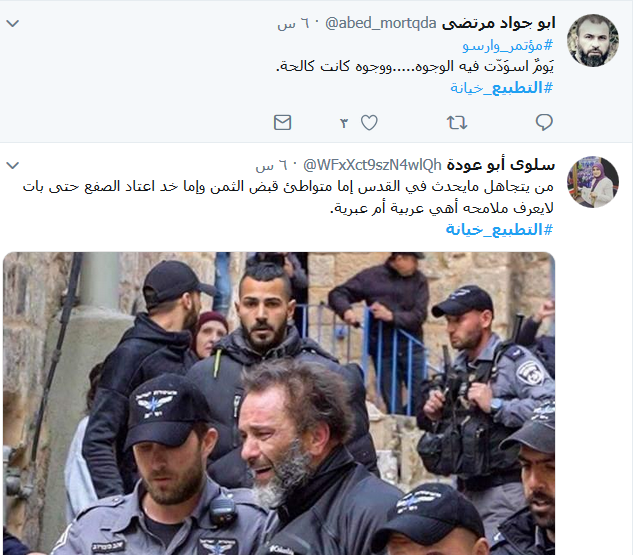The height and width of the screenshot is (555, 633).
Task: Open @abed_mortqda handle
Action: [381, 23]
